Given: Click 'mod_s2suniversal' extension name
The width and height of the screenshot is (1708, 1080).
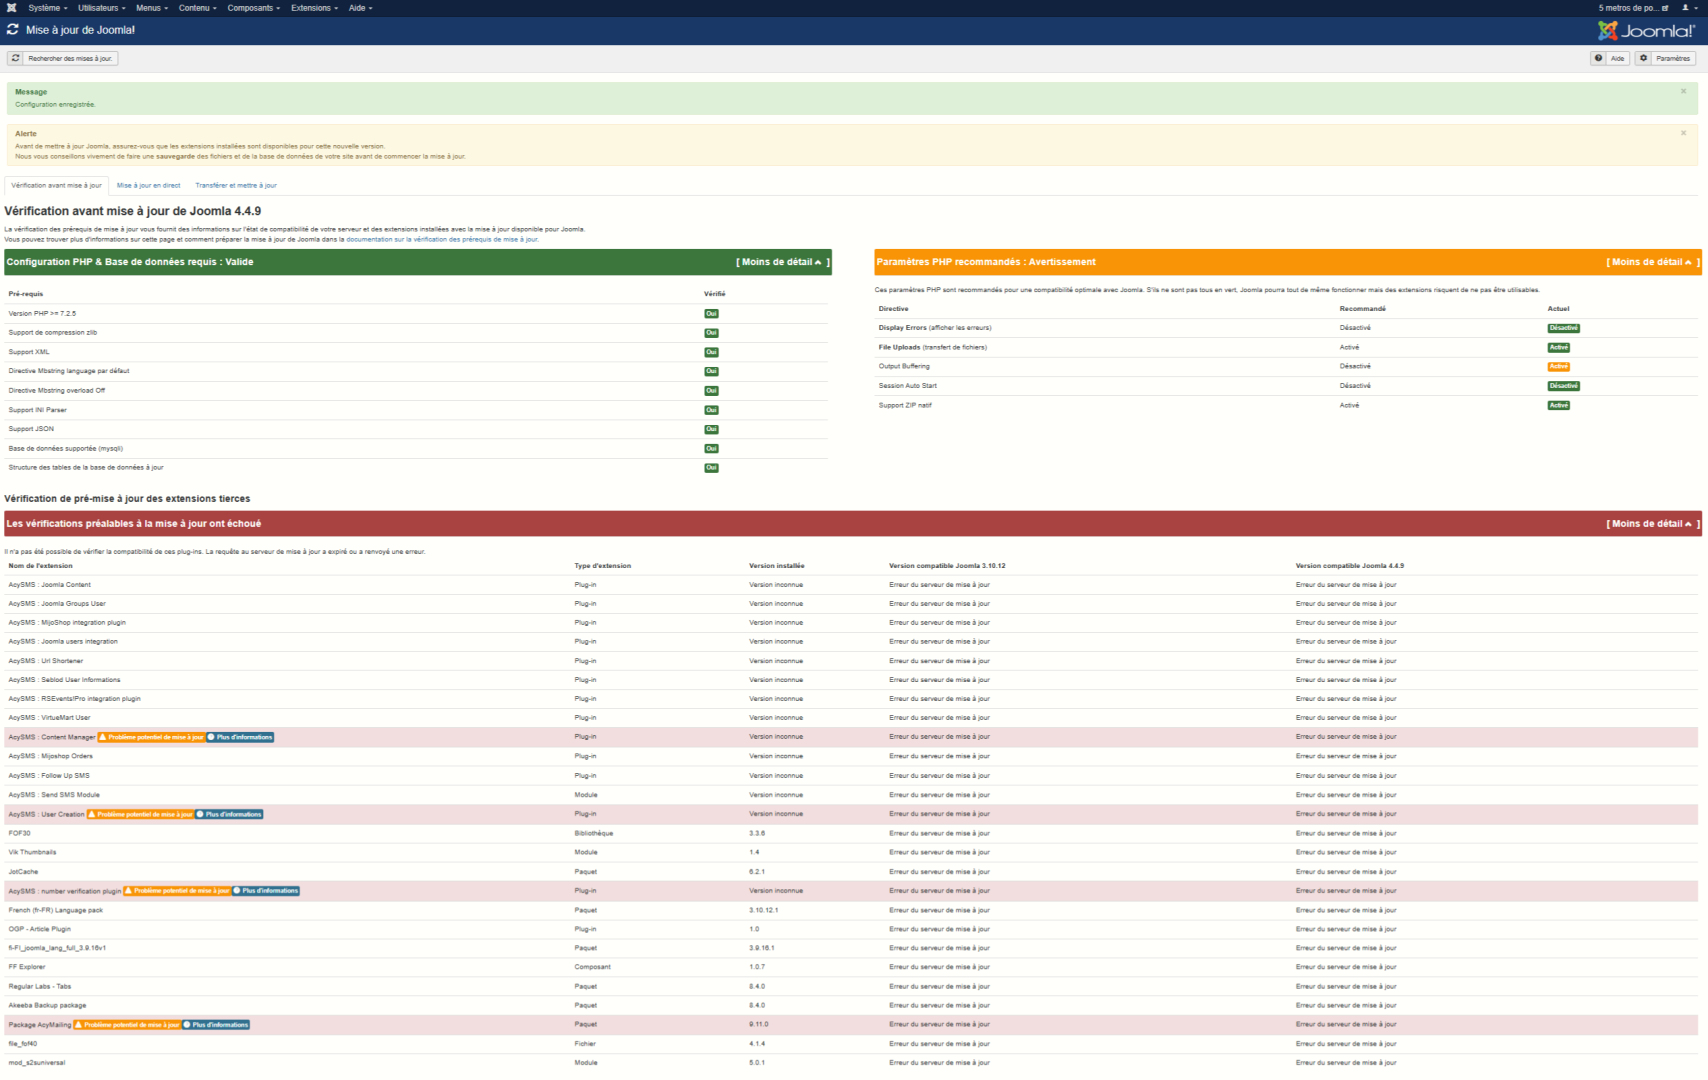Looking at the screenshot, I should [37, 1063].
